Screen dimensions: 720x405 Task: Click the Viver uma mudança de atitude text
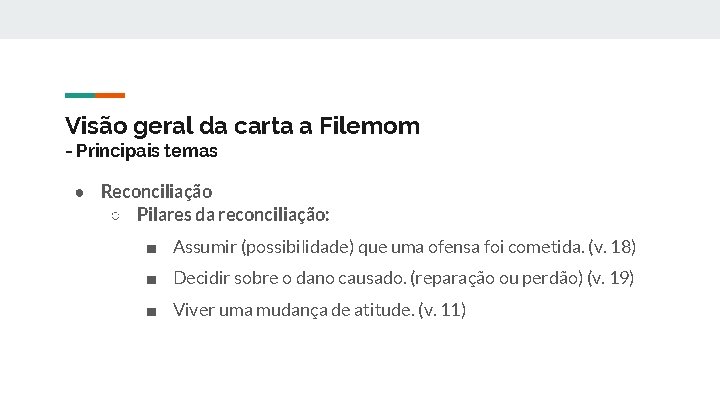(294, 310)
